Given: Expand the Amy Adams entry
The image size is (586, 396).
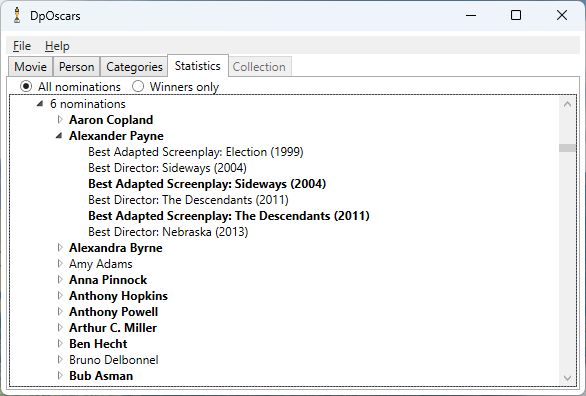Looking at the screenshot, I should coord(60,263).
